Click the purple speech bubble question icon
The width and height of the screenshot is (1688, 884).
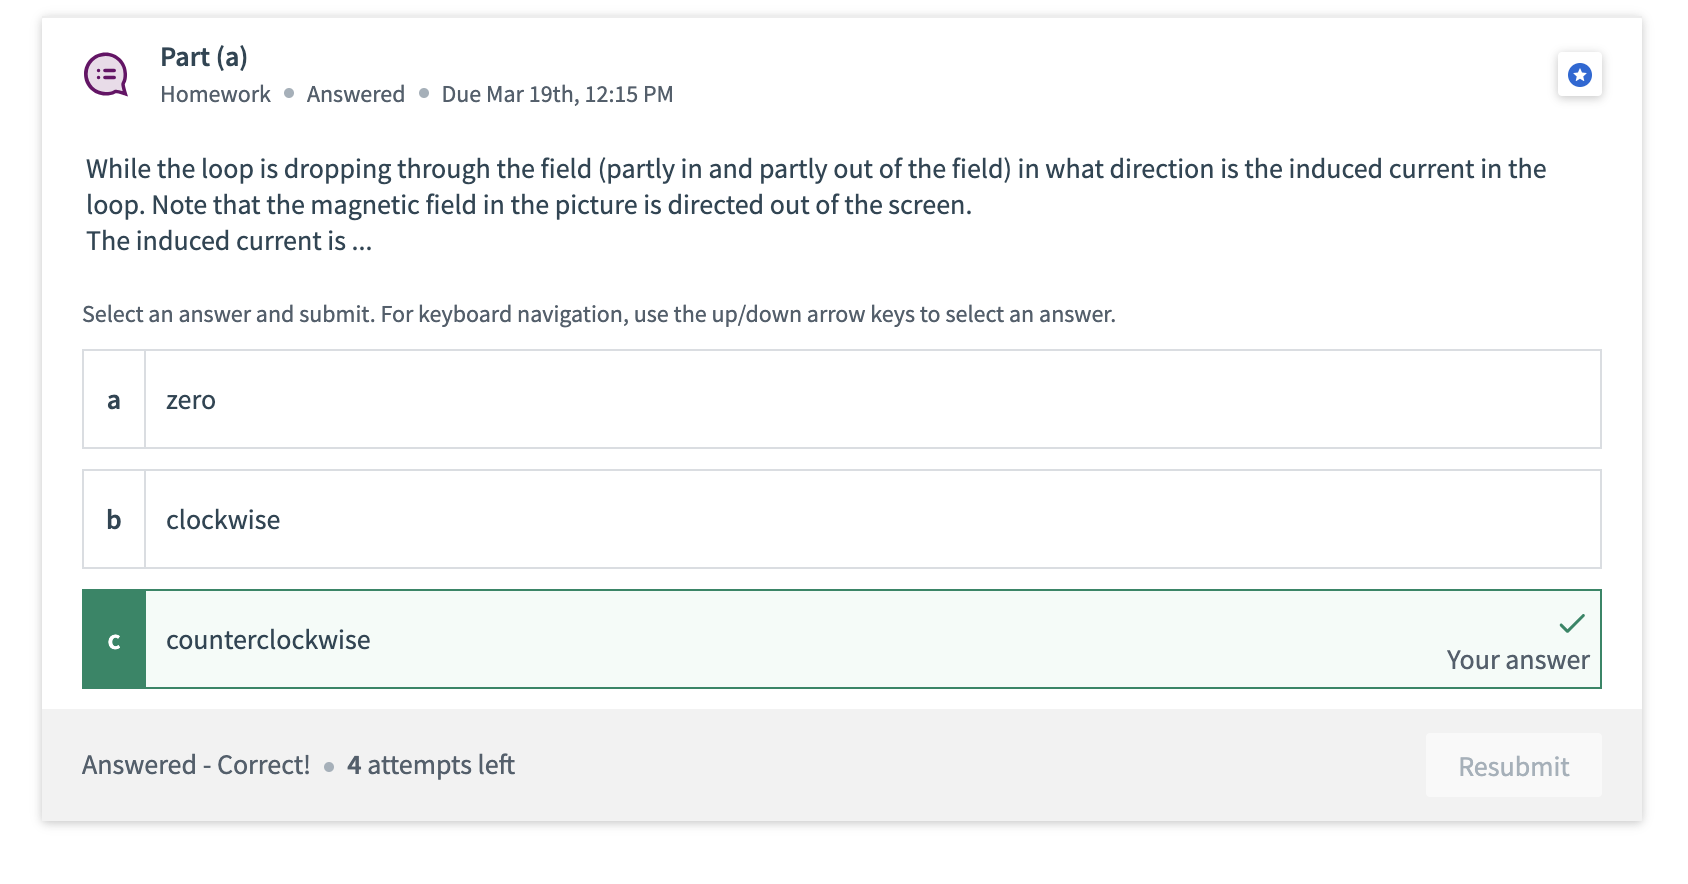point(105,73)
